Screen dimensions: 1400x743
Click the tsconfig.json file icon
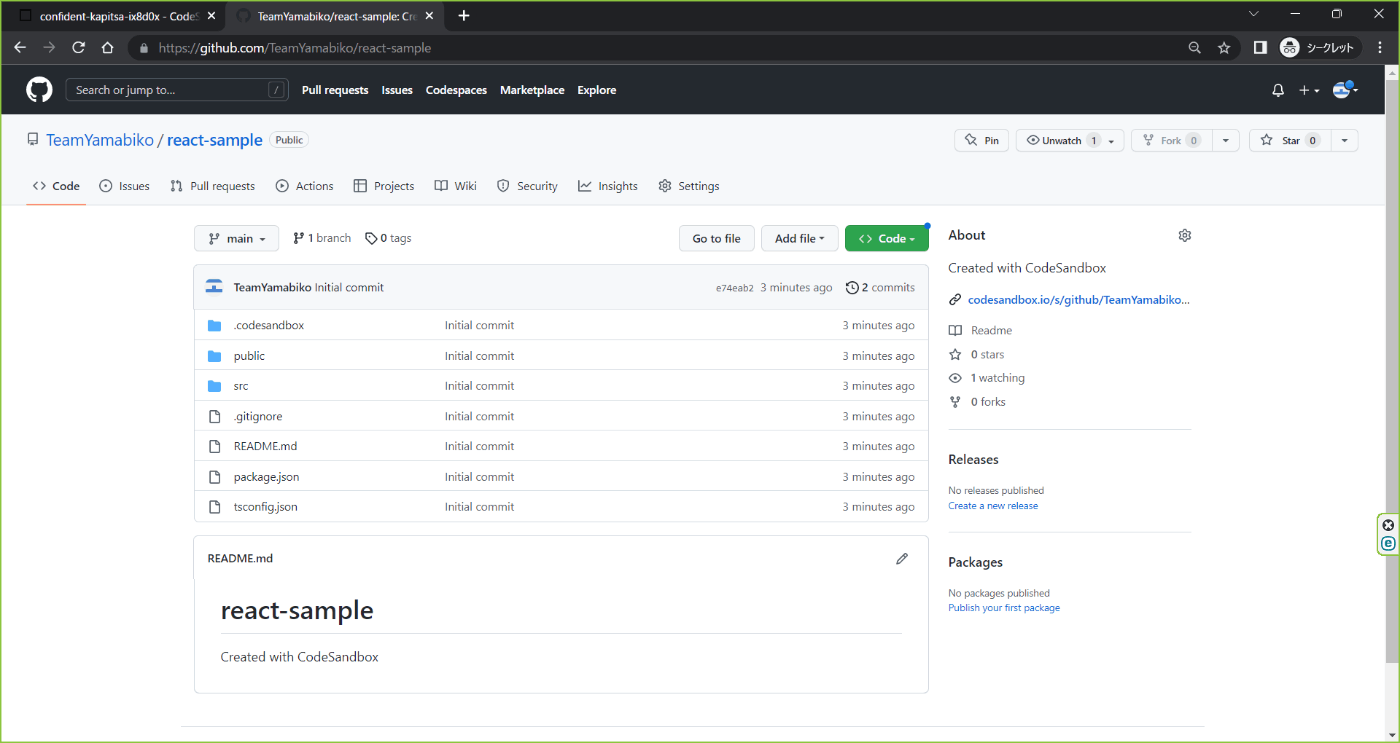(x=214, y=507)
